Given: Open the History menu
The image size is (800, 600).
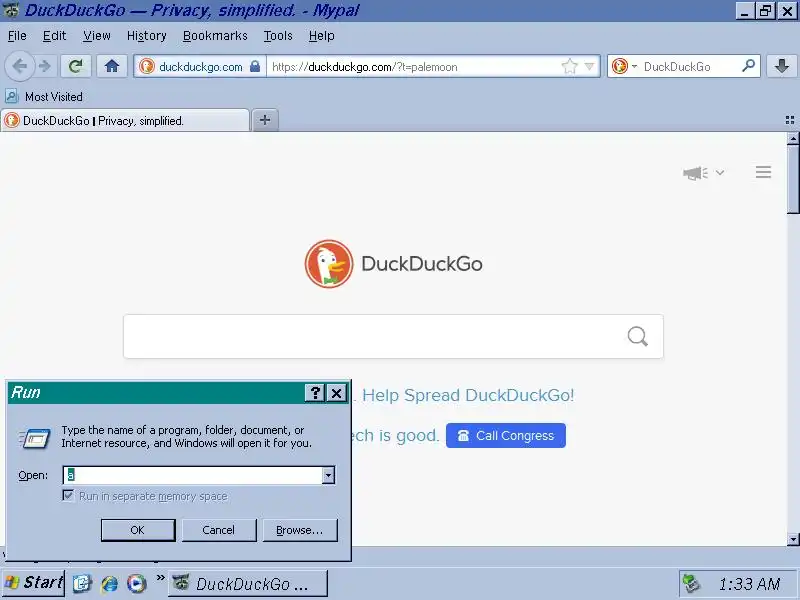Looking at the screenshot, I should pyautogui.click(x=146, y=36).
